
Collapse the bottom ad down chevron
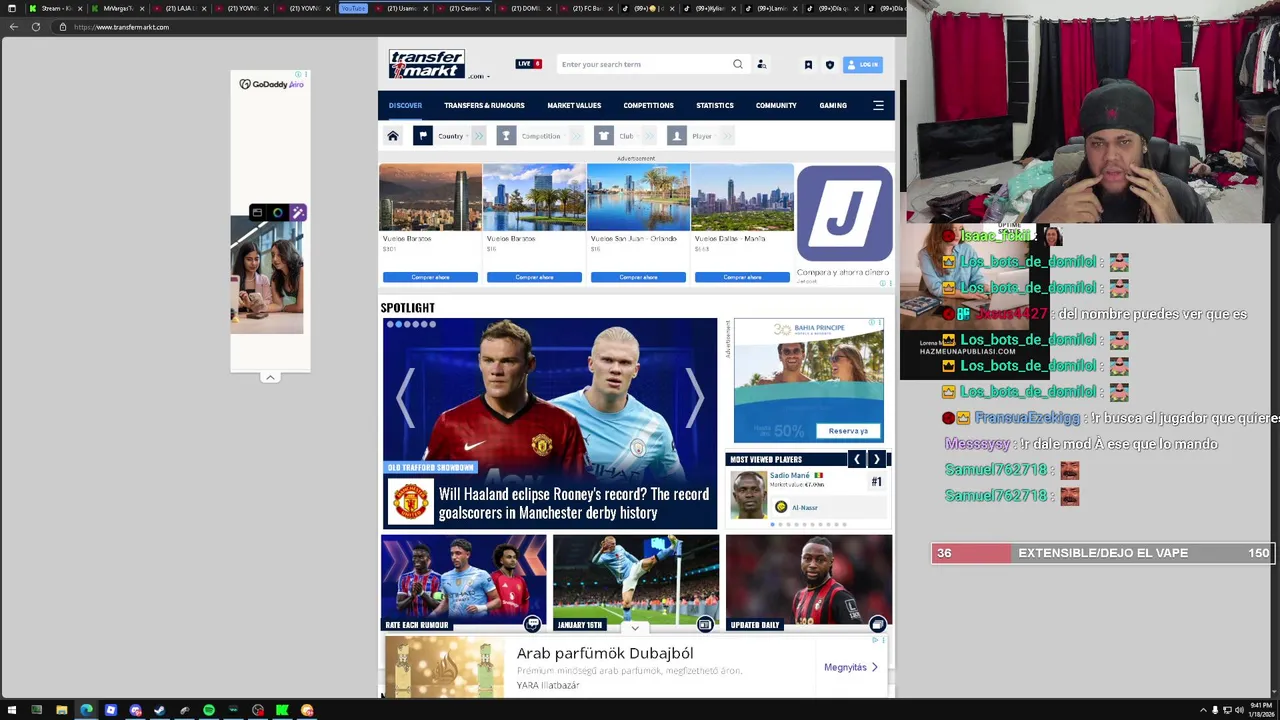pyautogui.click(x=635, y=628)
